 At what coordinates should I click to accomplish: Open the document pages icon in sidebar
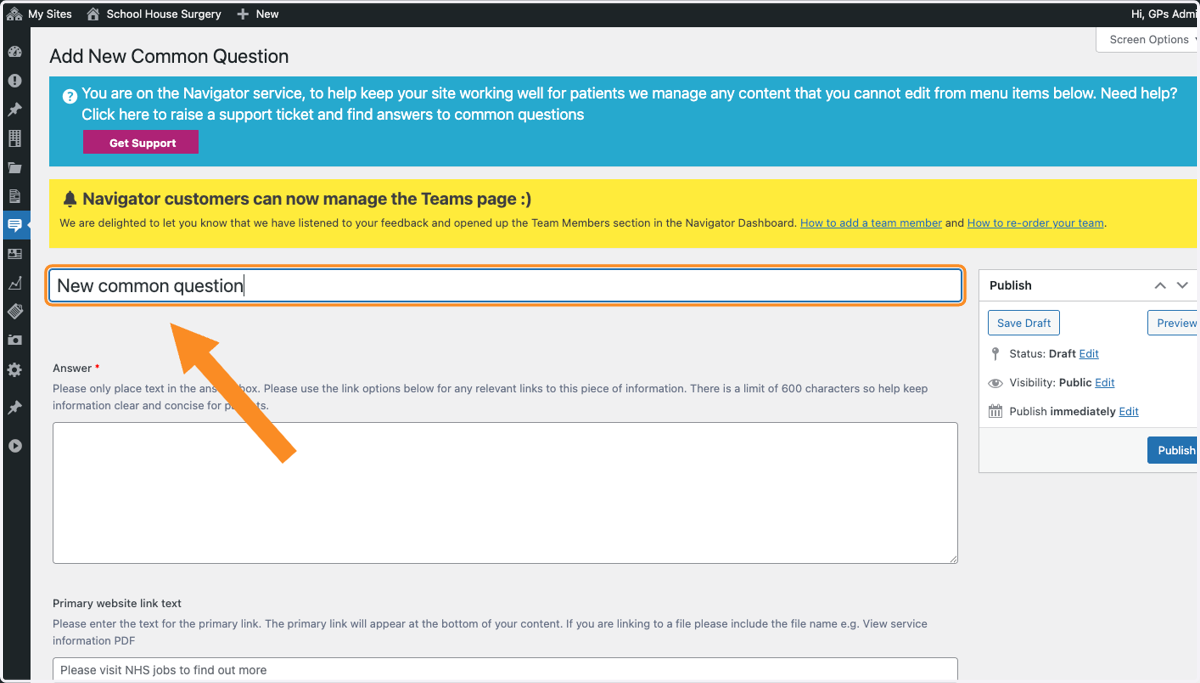(x=15, y=197)
